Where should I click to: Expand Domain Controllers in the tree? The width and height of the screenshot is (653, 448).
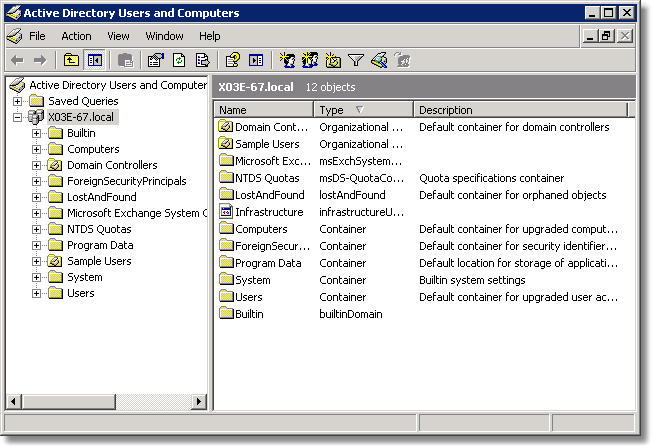37,165
